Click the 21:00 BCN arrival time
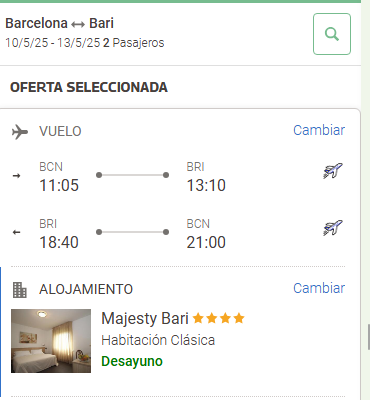This screenshot has height=400, width=370. coord(206,242)
